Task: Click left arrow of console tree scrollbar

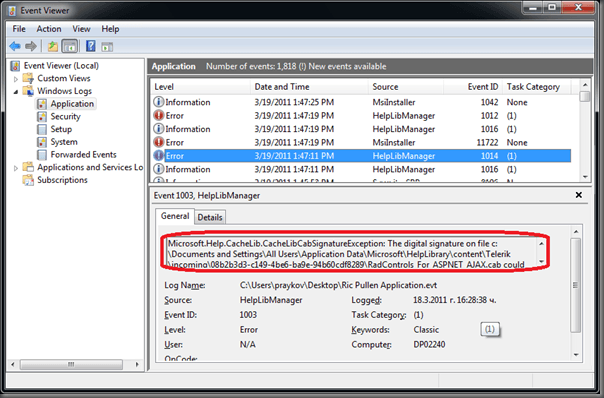Action: [x=13, y=364]
